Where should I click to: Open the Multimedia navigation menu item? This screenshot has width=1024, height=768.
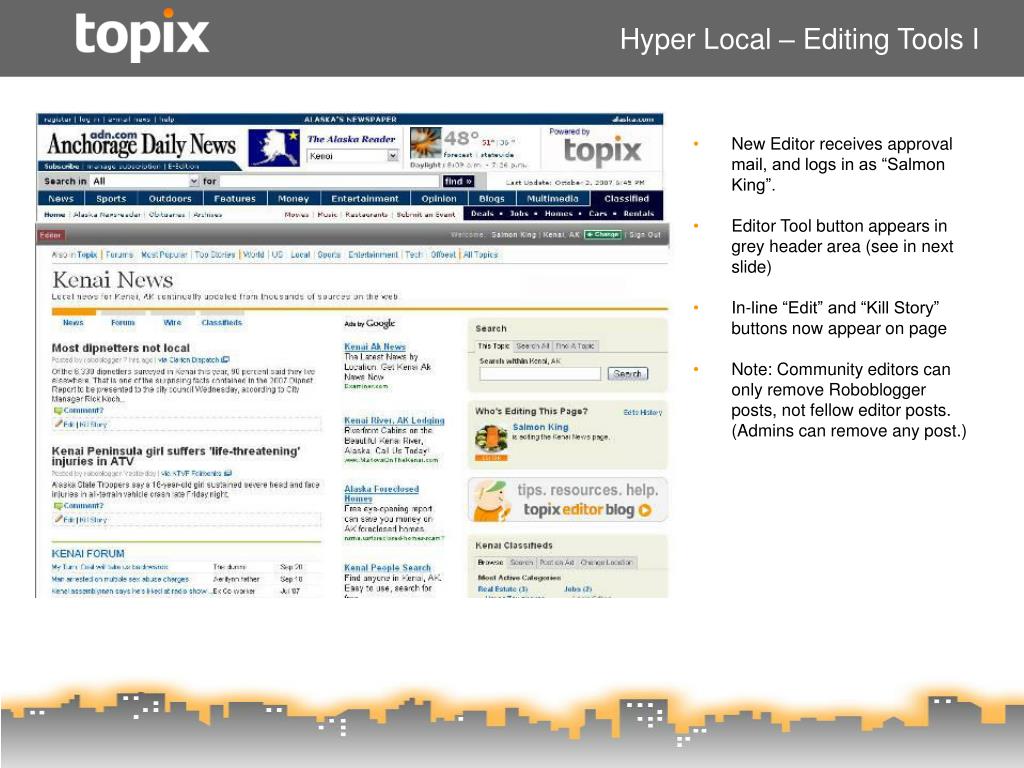pyautogui.click(x=552, y=199)
